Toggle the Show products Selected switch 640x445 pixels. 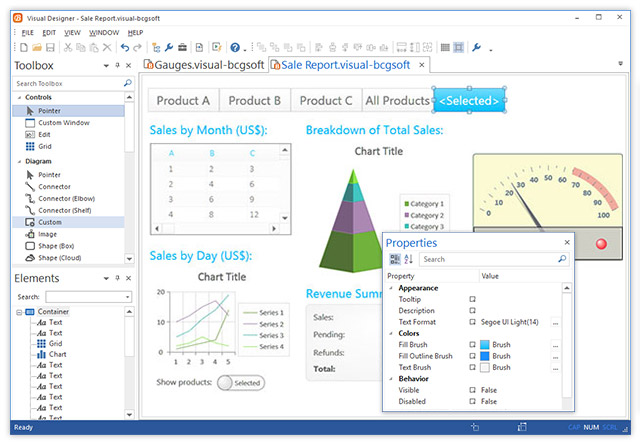(x=240, y=382)
